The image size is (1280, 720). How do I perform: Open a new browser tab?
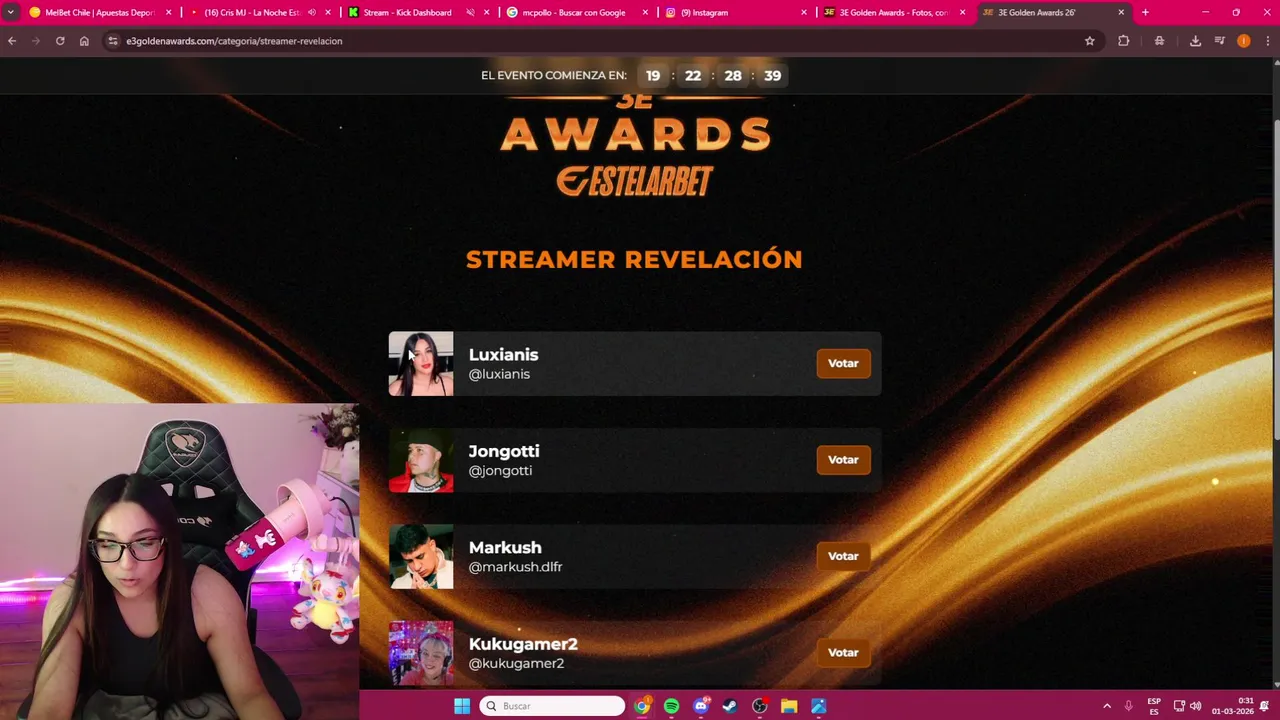click(1145, 12)
